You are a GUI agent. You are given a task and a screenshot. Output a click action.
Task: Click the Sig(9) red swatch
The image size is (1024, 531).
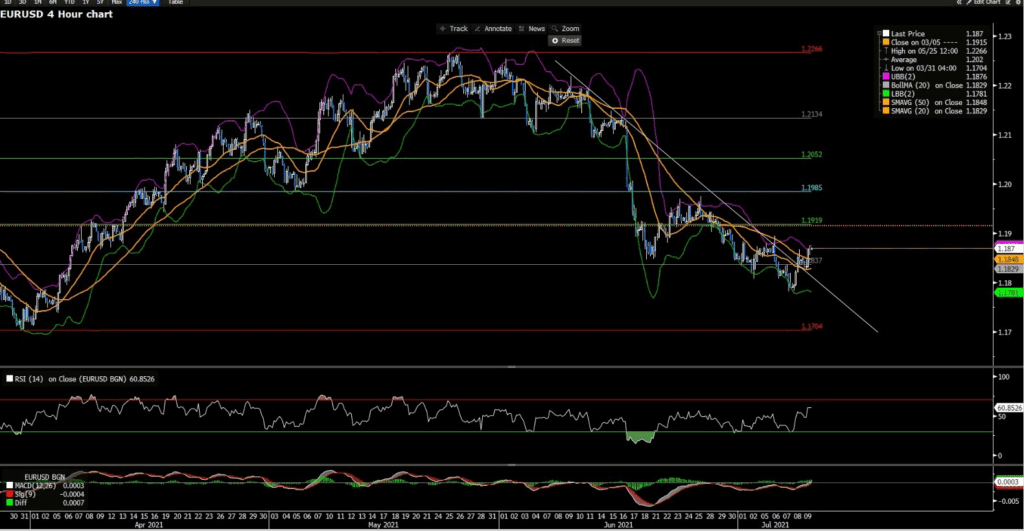coord(10,494)
